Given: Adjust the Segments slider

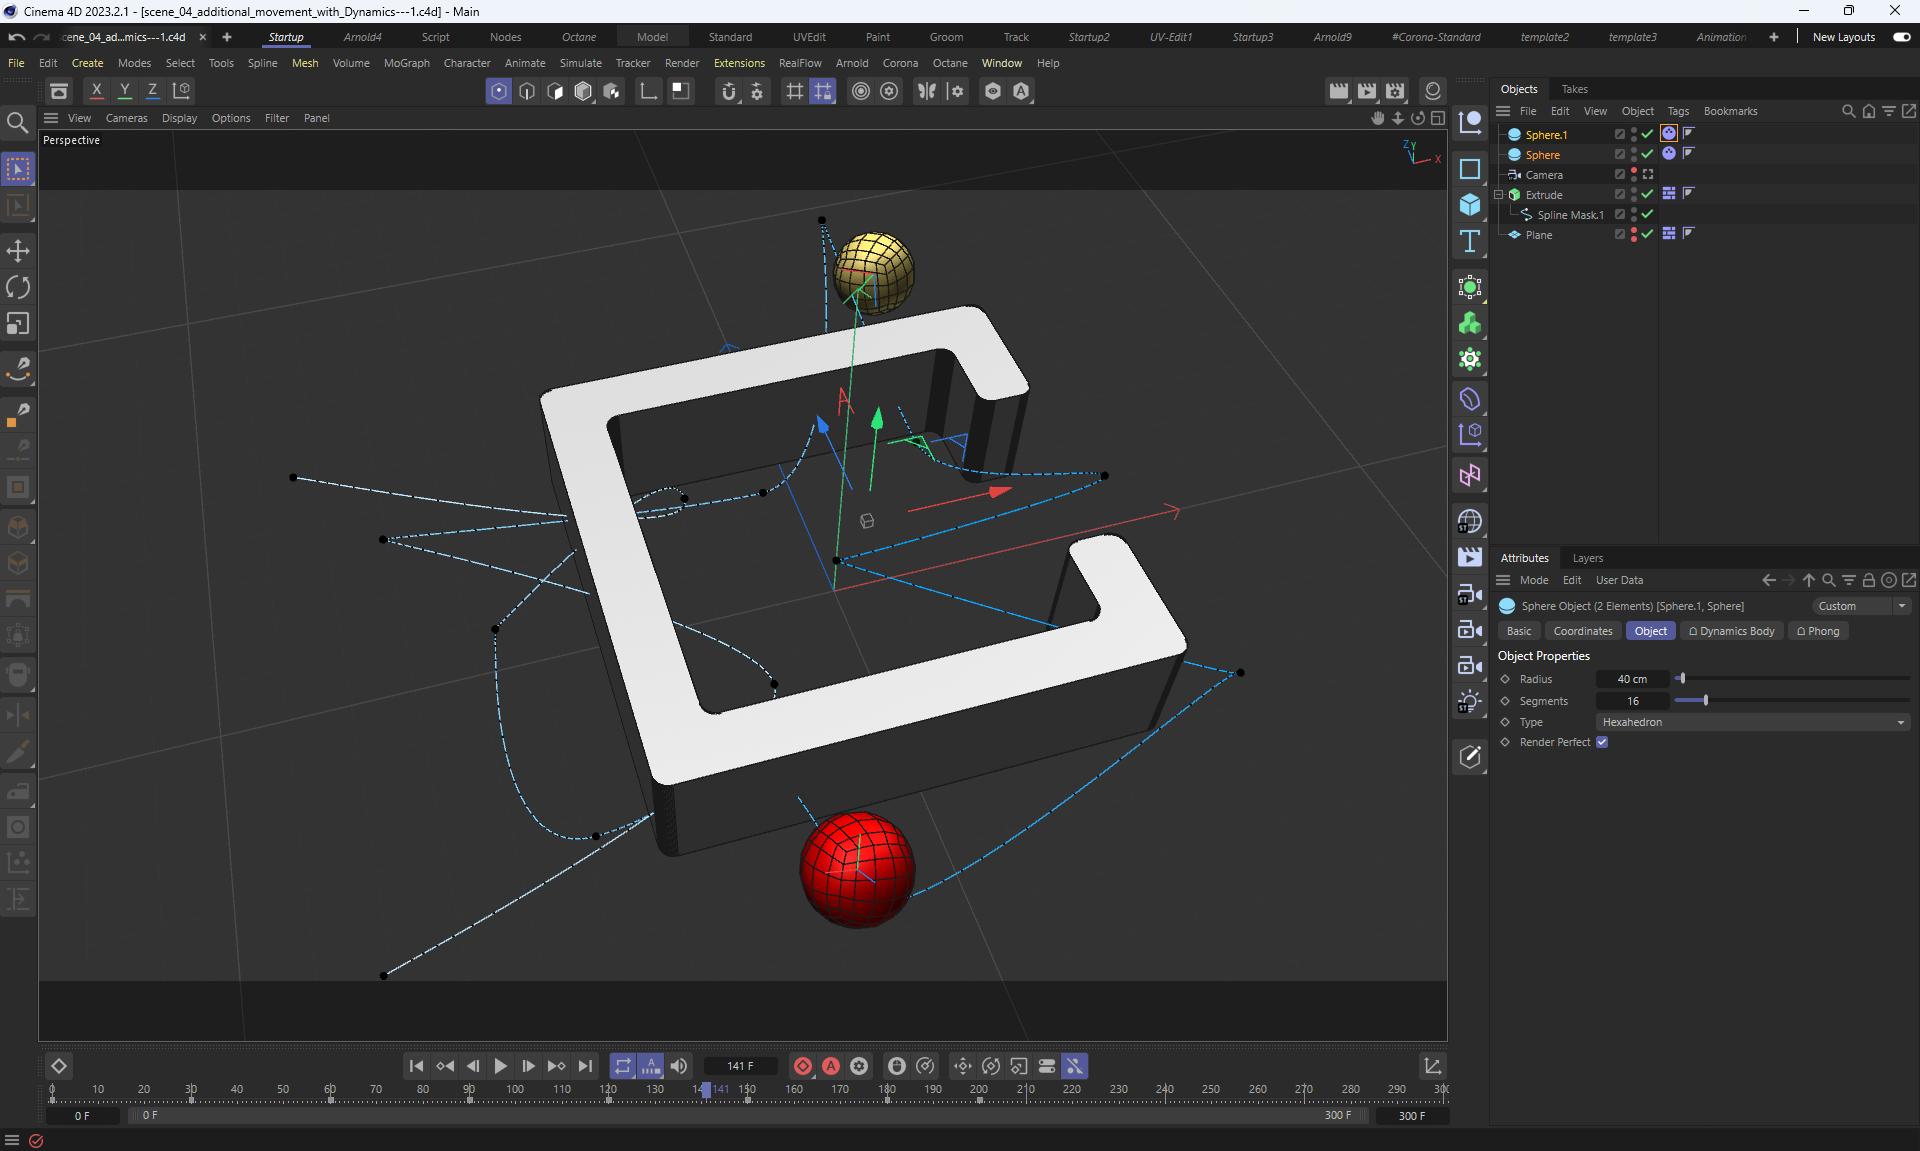Looking at the screenshot, I should 1705,701.
